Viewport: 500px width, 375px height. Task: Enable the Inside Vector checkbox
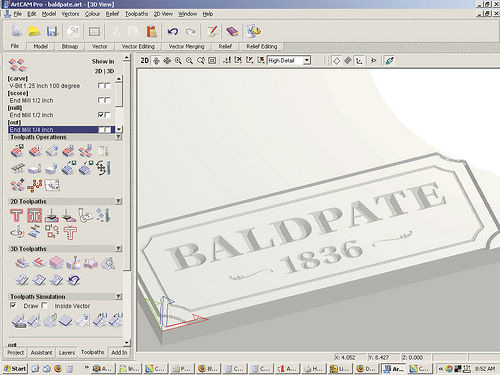pyautogui.click(x=45, y=305)
